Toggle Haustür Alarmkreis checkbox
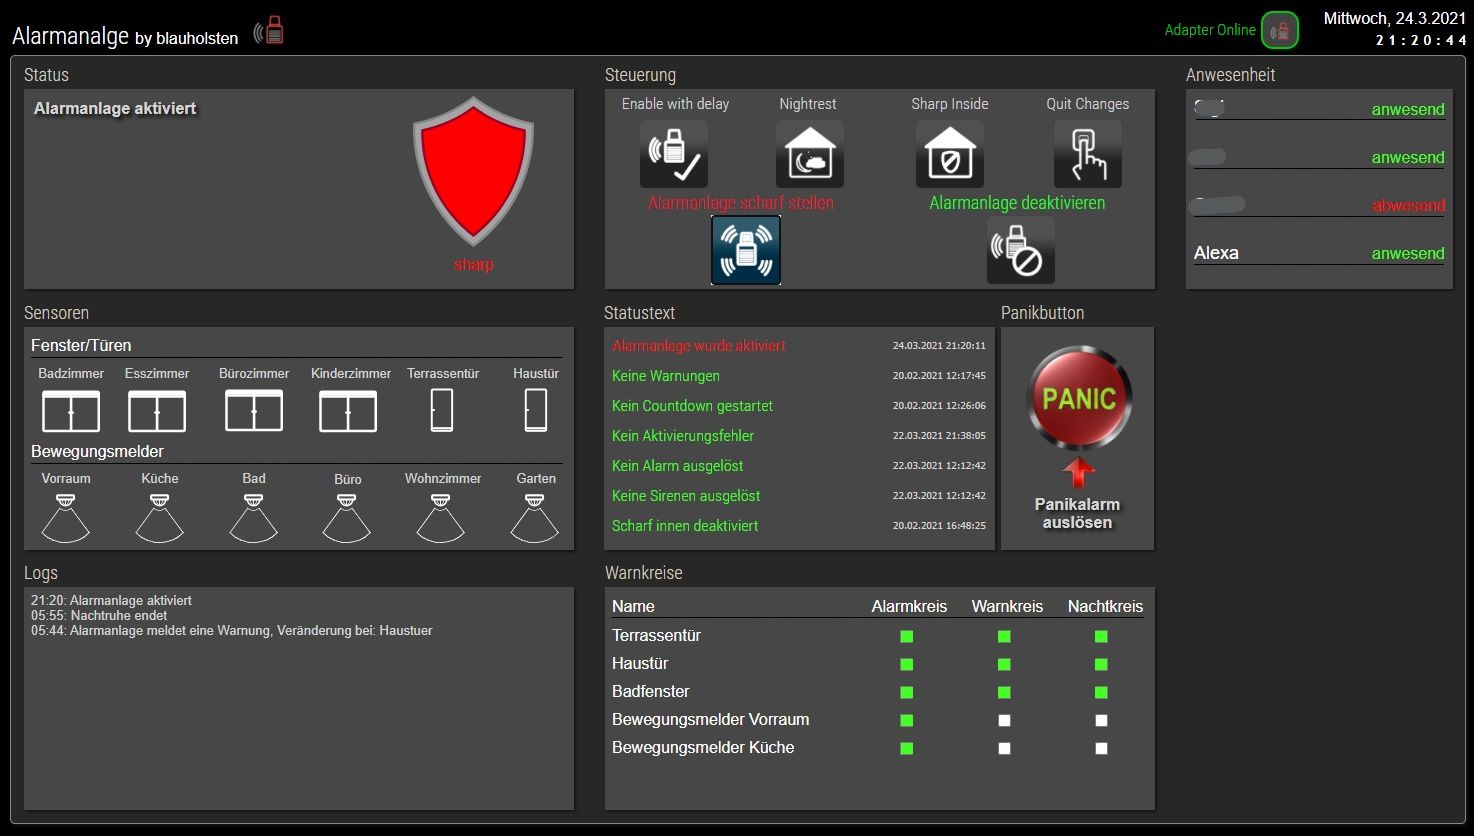This screenshot has width=1474, height=836. (x=907, y=664)
